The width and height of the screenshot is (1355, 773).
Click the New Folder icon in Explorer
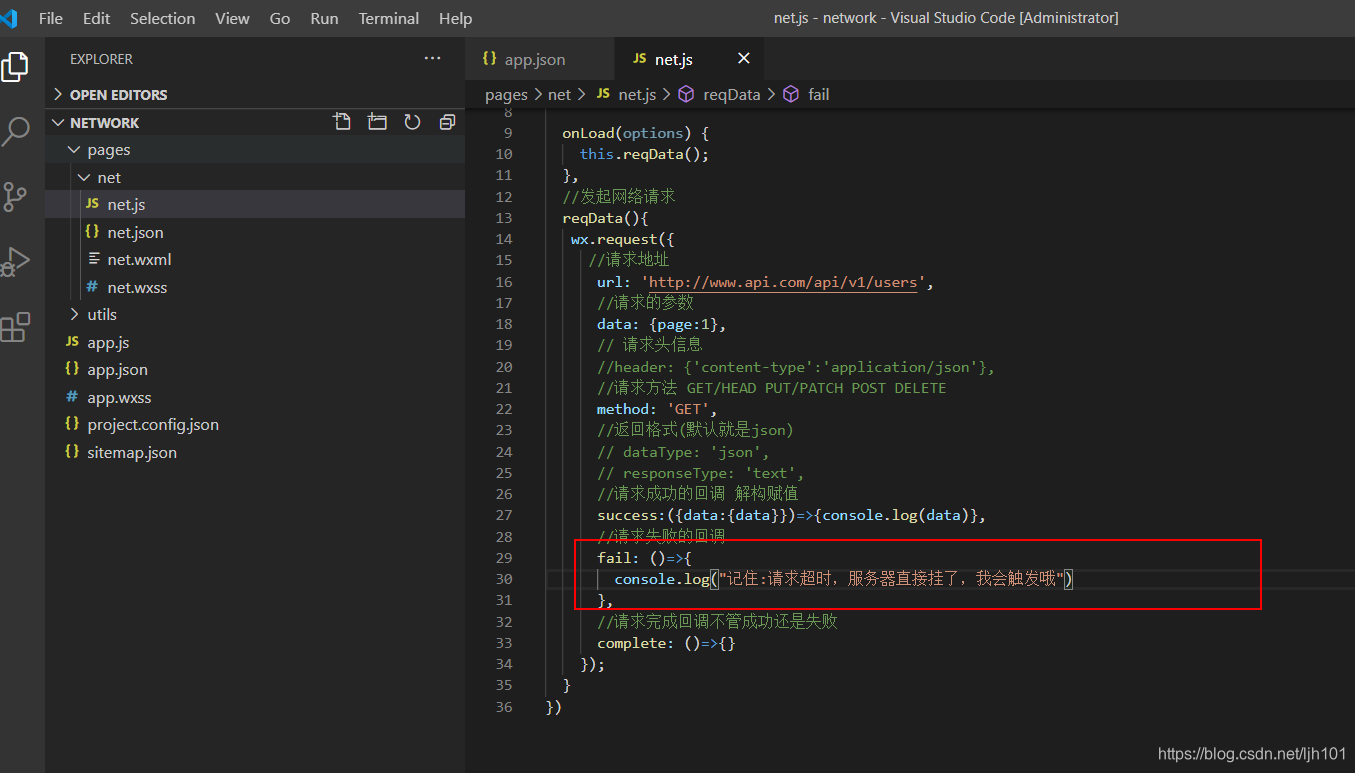(377, 122)
